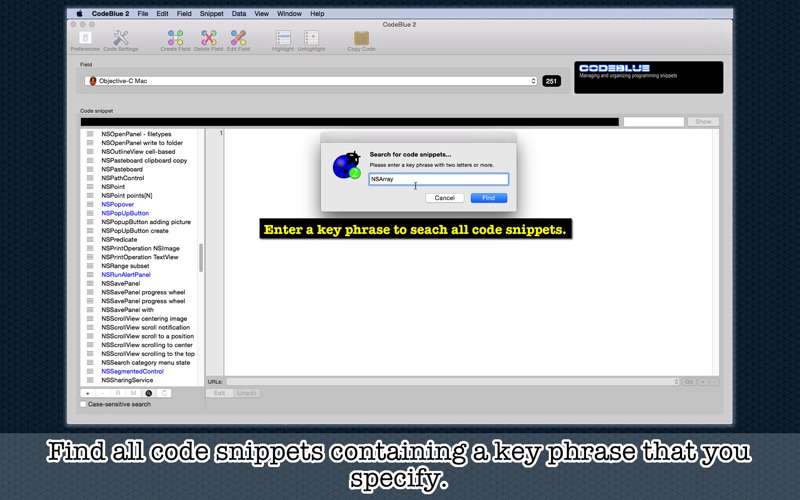Click the Find button in the search dialog
The height and width of the screenshot is (500, 800).
point(489,198)
